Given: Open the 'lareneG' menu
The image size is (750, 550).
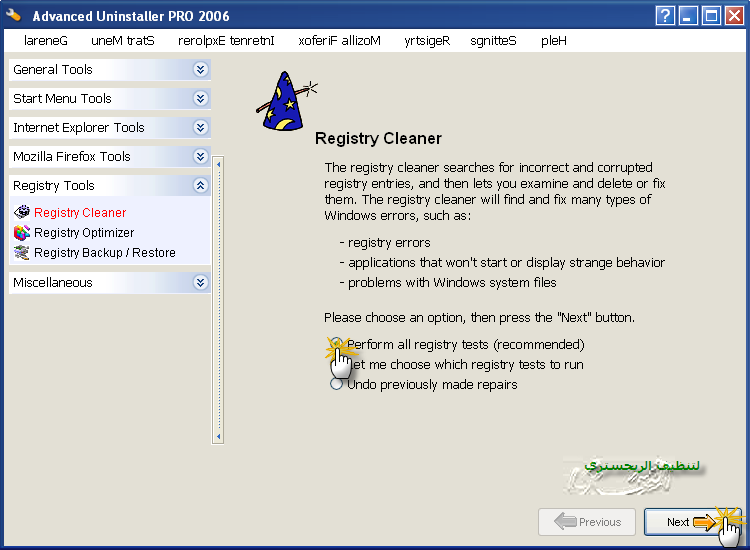Looking at the screenshot, I should 46,41.
